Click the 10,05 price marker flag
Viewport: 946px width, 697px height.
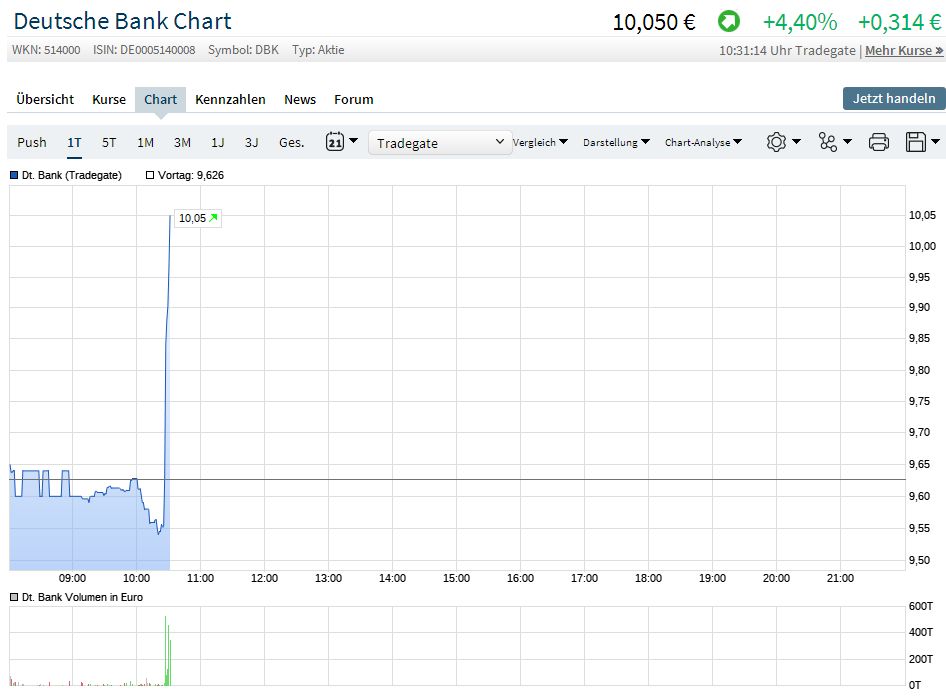coord(196,218)
